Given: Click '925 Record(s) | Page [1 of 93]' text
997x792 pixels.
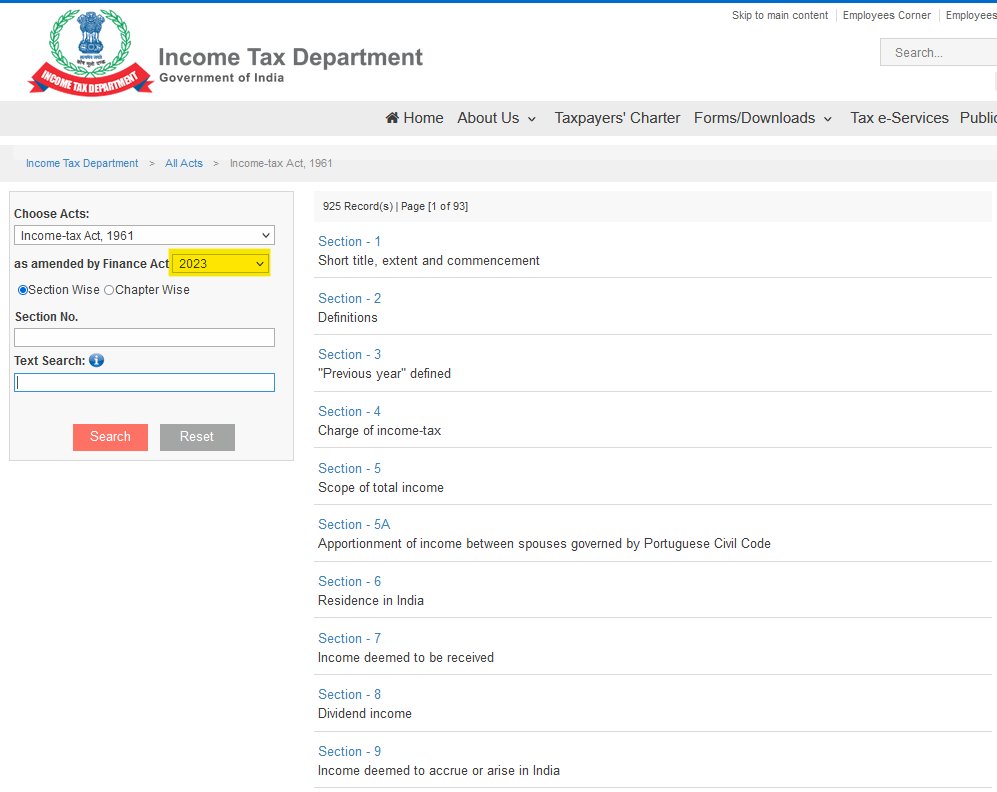Looking at the screenshot, I should click(395, 206).
